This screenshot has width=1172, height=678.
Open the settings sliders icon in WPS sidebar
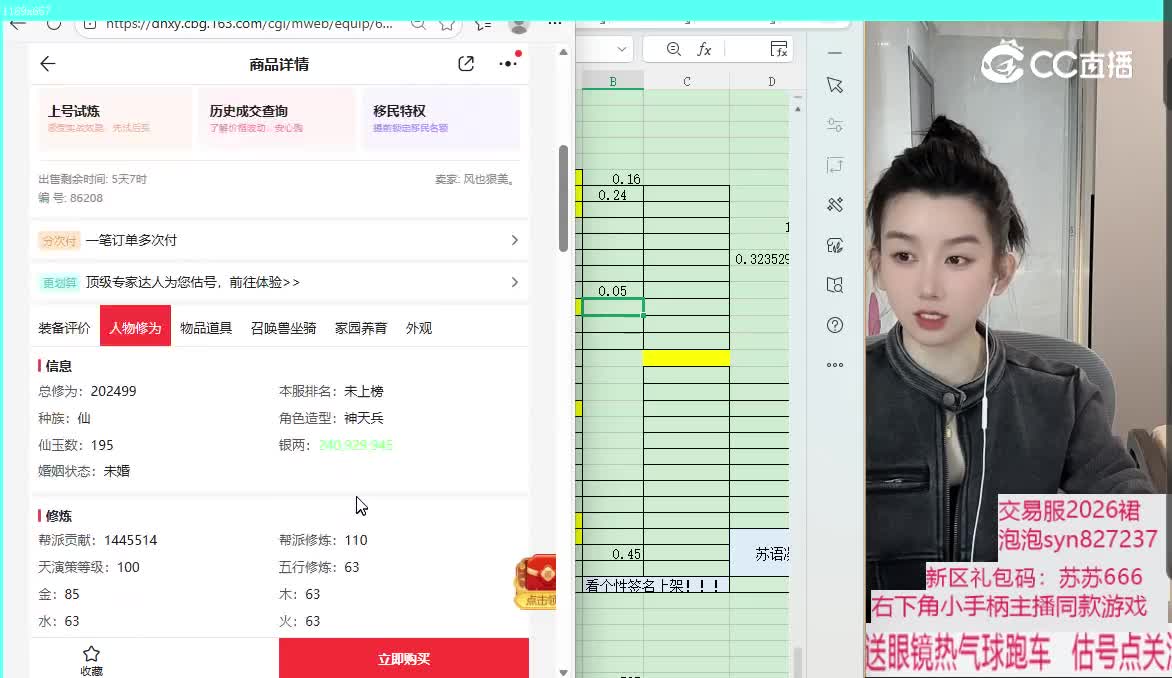tap(835, 125)
